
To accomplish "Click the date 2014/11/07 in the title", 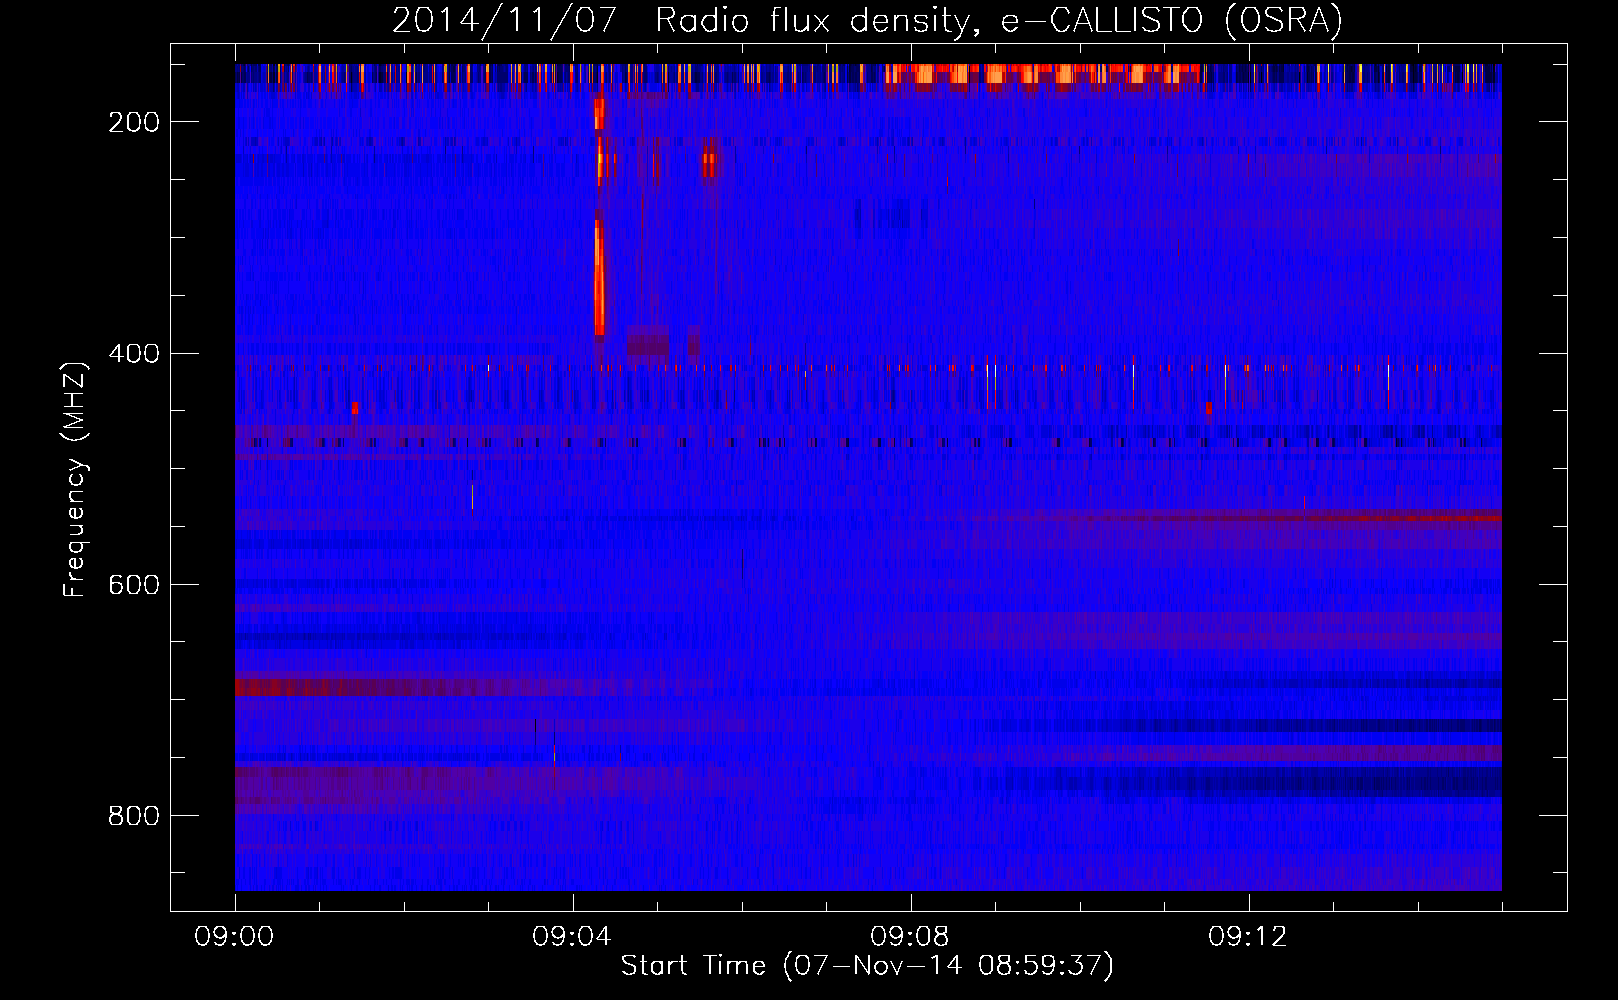I will click(504, 21).
